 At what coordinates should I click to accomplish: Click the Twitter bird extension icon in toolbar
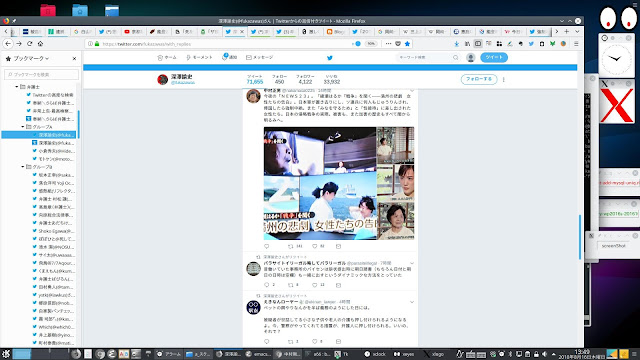pos(531,44)
